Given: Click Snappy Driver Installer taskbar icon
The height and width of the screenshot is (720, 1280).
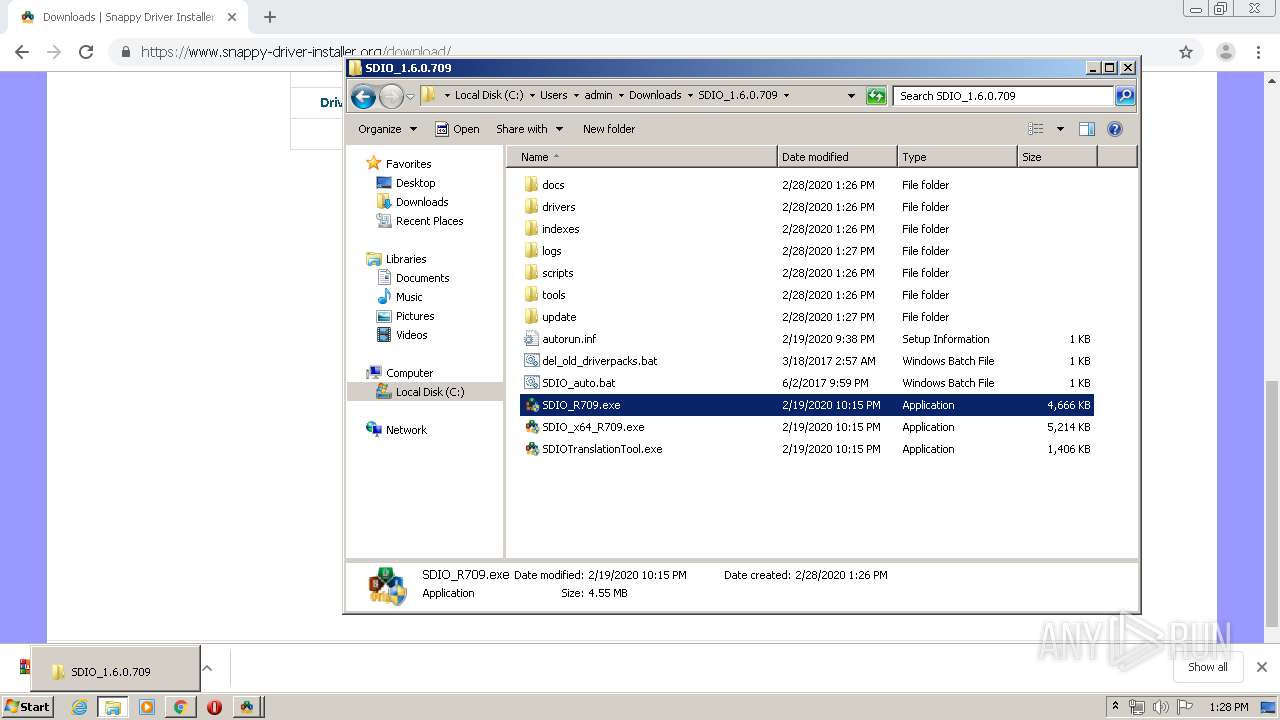Looking at the screenshot, I should click(246, 707).
